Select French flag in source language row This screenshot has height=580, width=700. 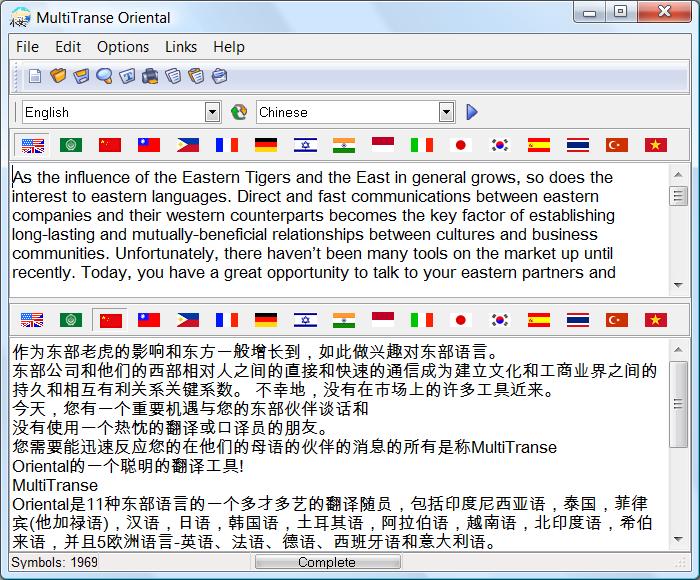click(x=227, y=145)
